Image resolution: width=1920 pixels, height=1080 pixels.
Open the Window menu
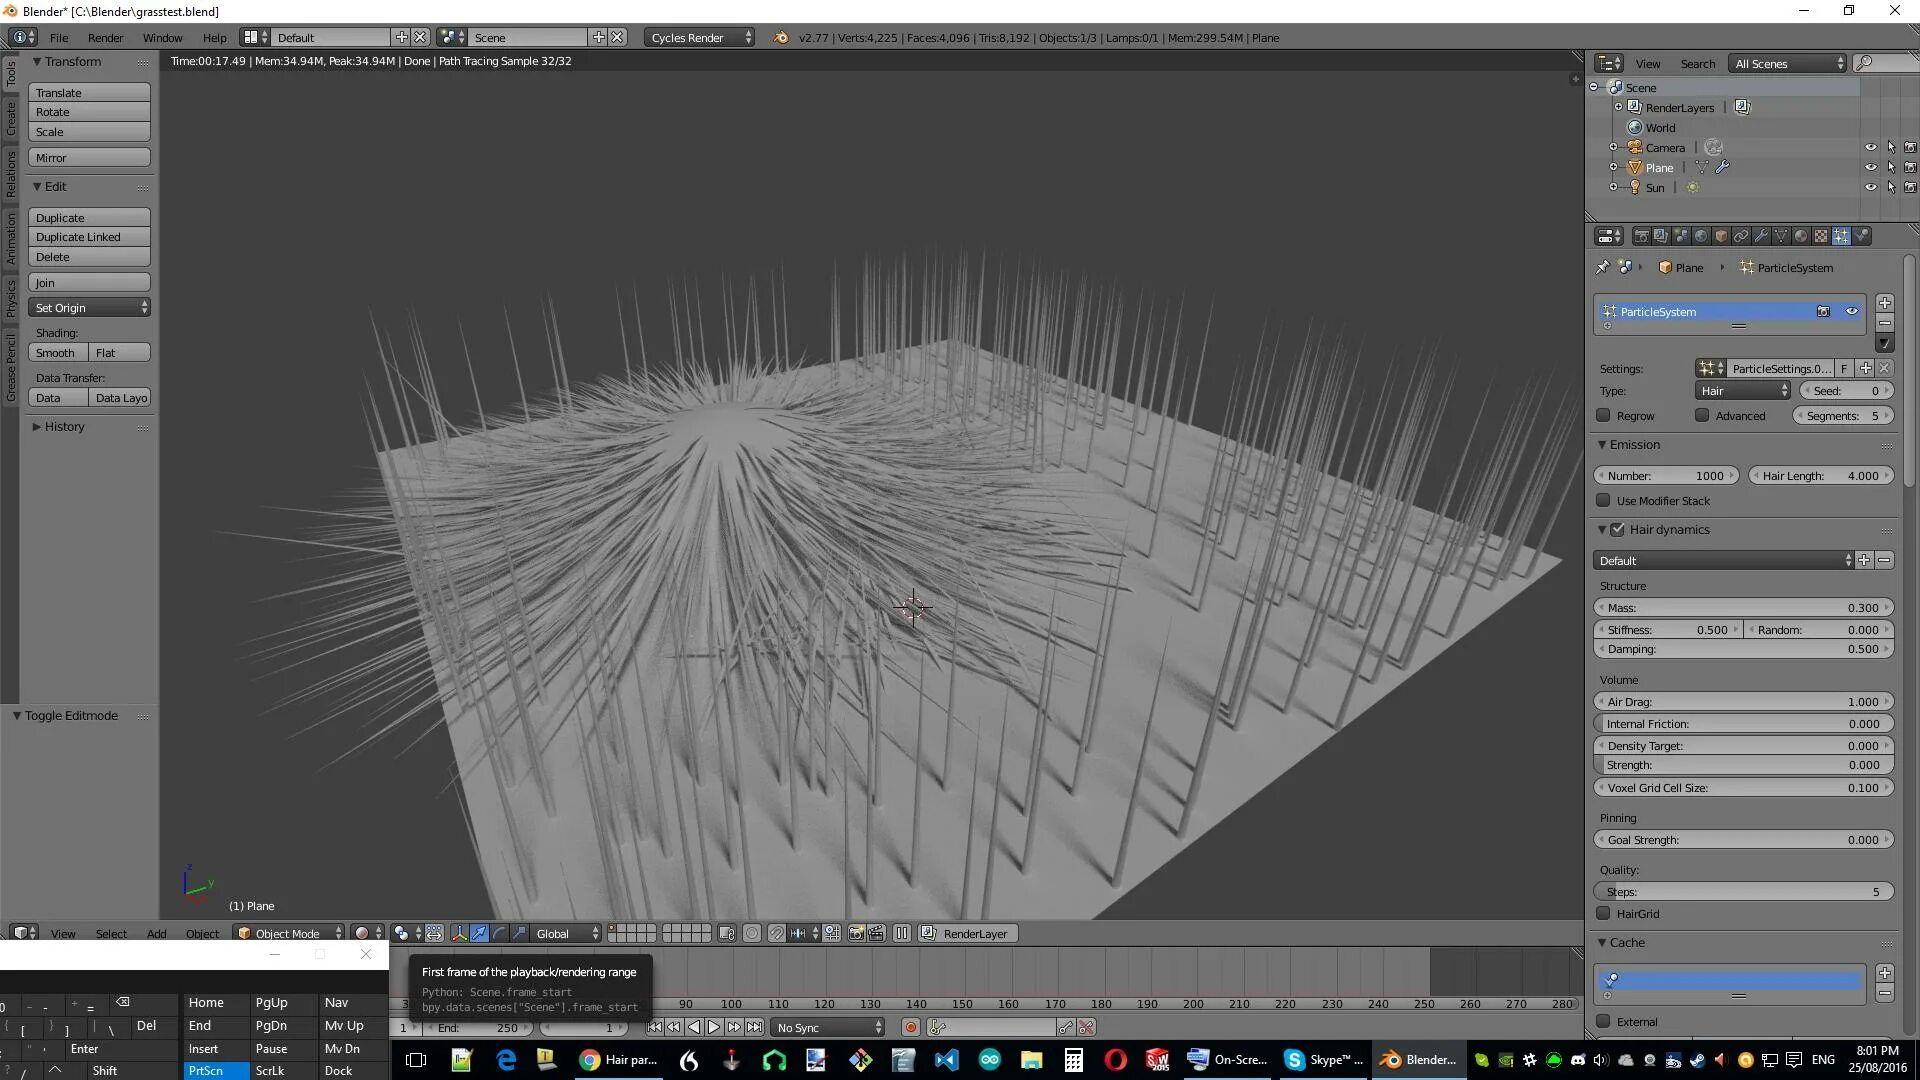(x=162, y=37)
